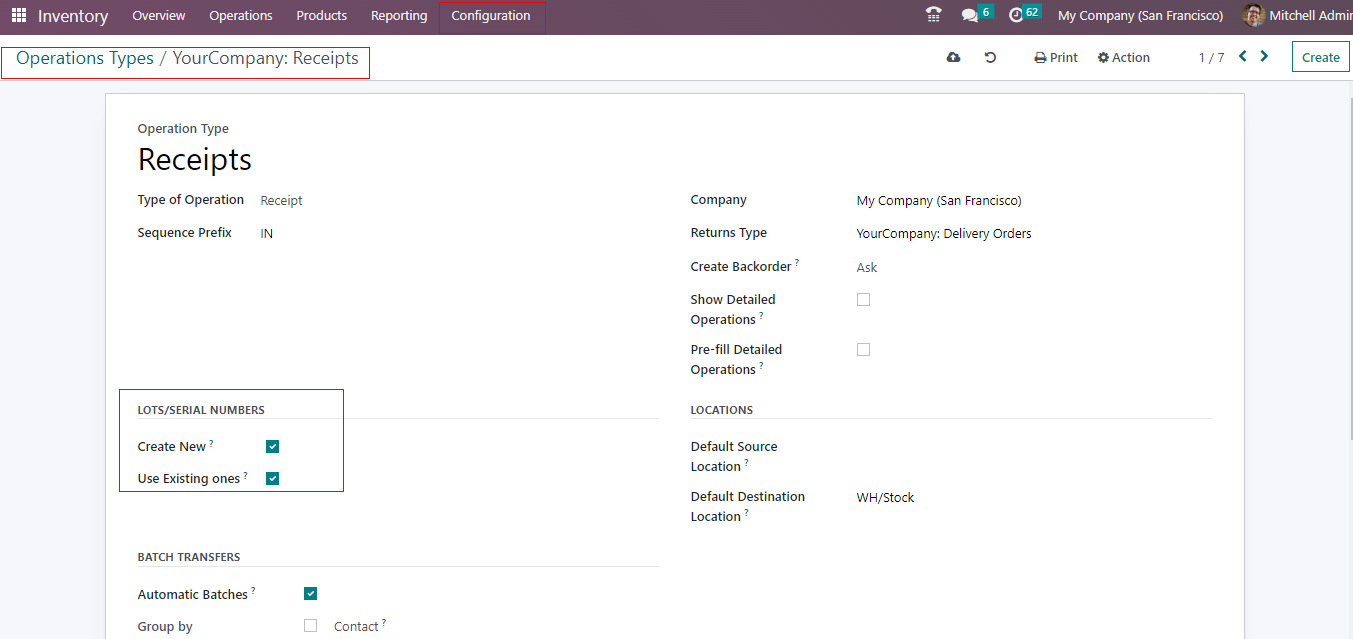1353x639 pixels.
Task: Go to next record arrow
Action: point(1264,57)
